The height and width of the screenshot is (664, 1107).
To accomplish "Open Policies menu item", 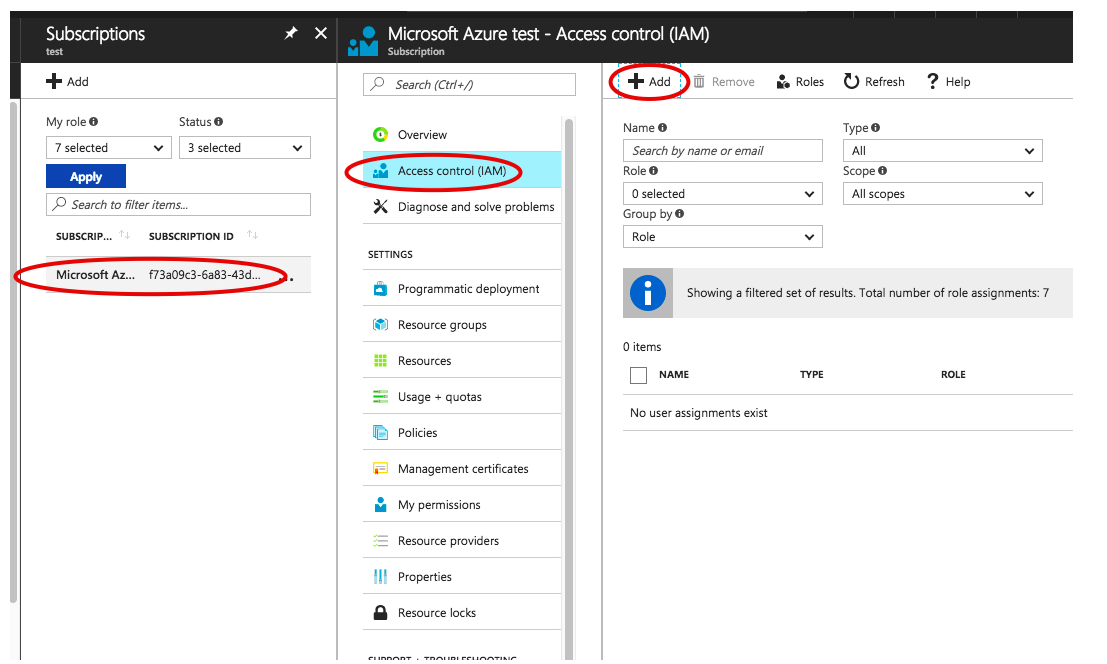I will (x=462, y=433).
